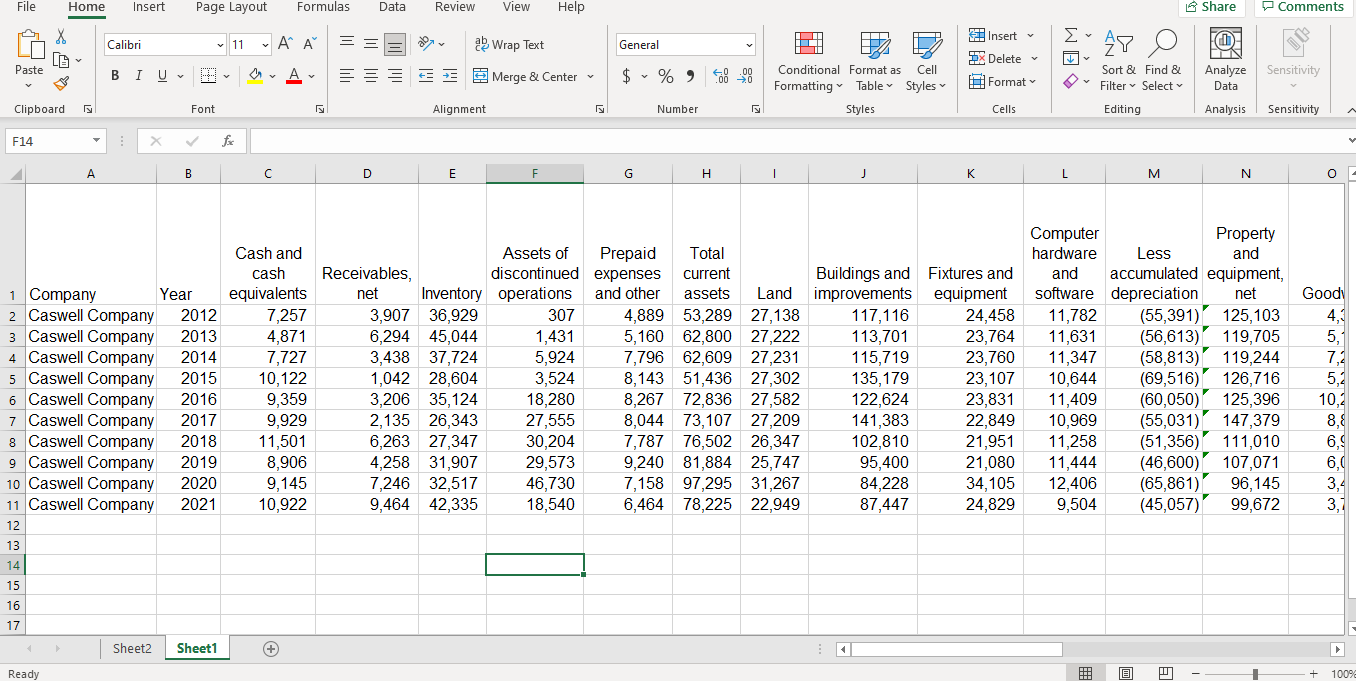The height and width of the screenshot is (681, 1356).
Task: Click the Comma Style icon
Action: (691, 75)
